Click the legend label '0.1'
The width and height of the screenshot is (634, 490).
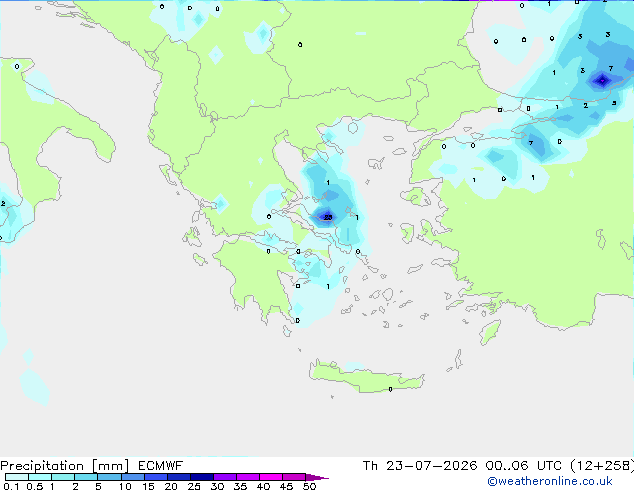tap(11, 486)
